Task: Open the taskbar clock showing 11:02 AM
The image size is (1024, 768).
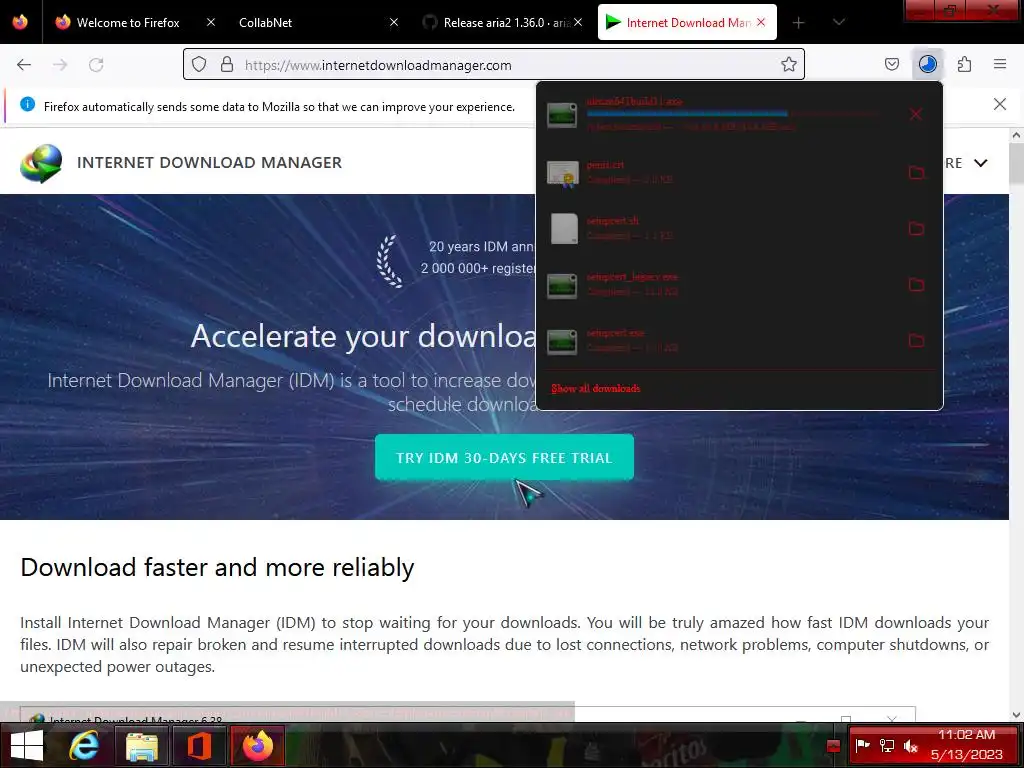Action: tap(967, 744)
